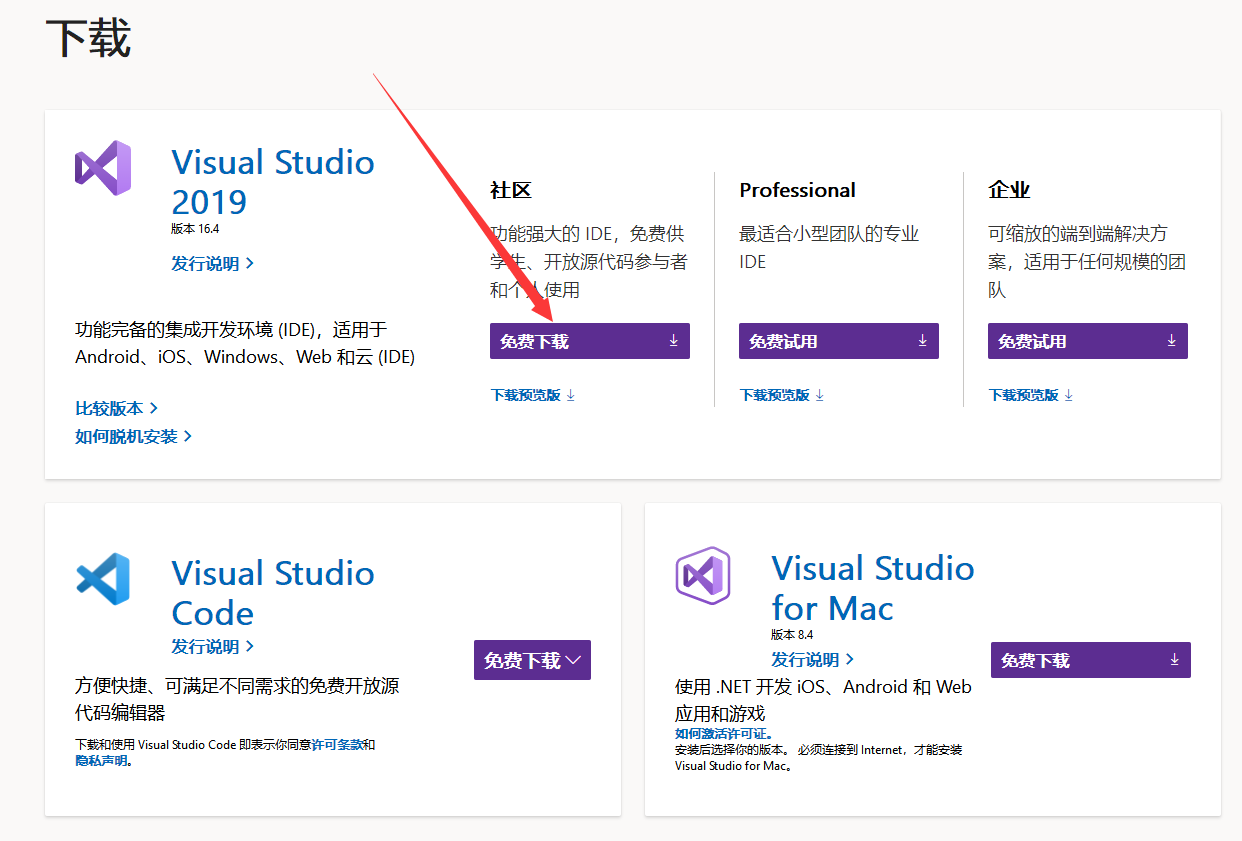Click Visual Studio for Mac title heading

pyautogui.click(x=873, y=588)
